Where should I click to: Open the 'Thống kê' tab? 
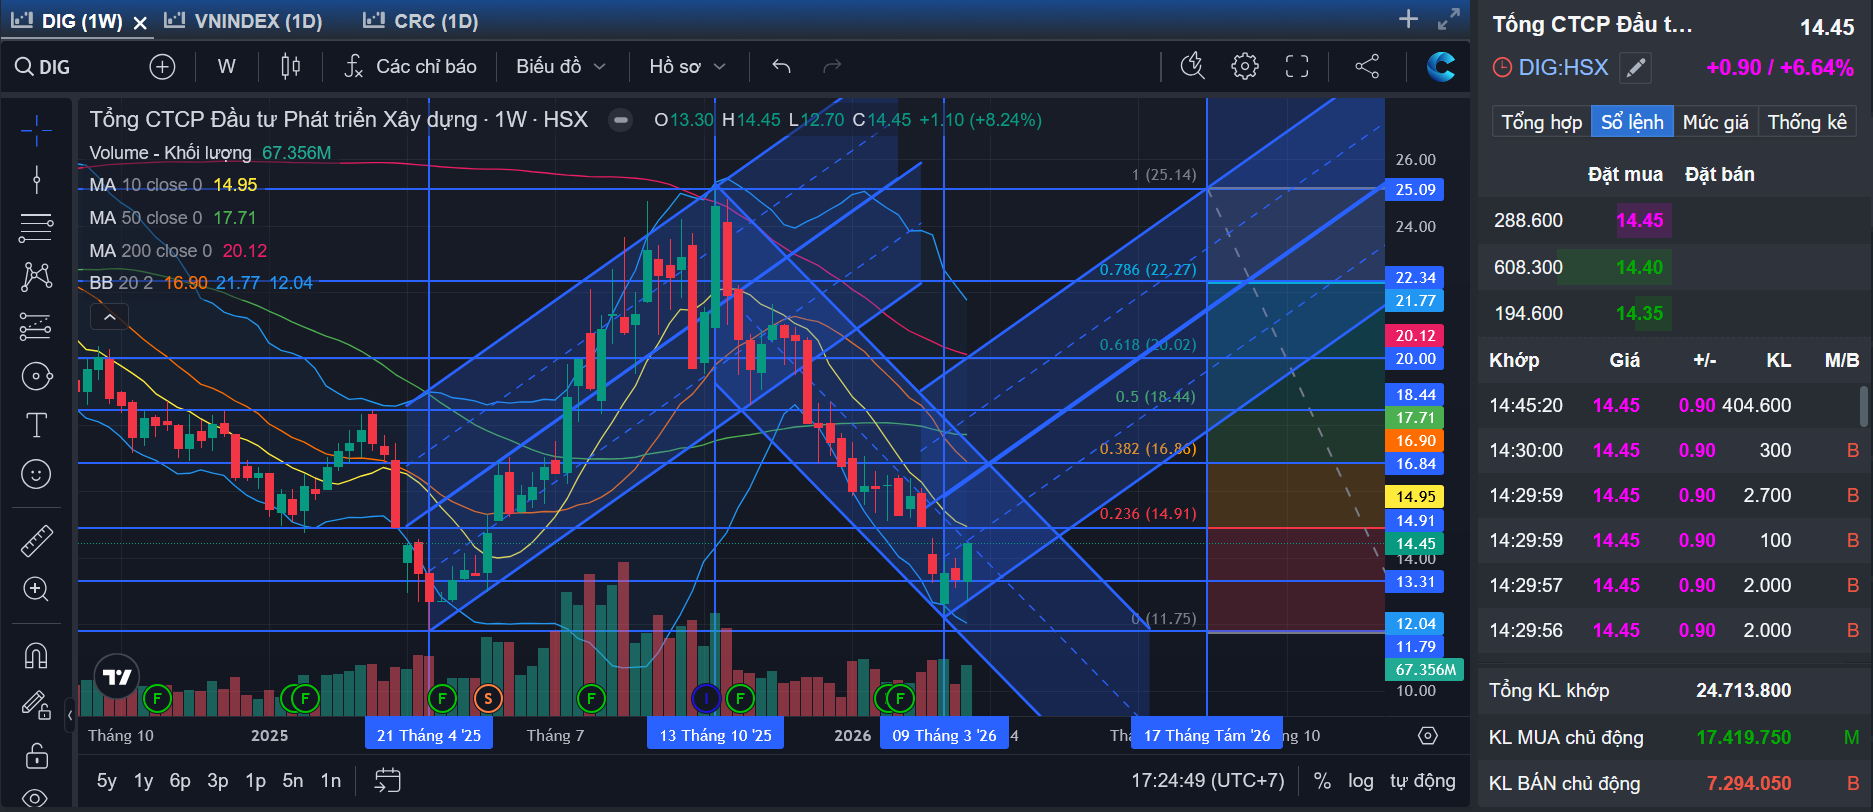(x=1807, y=122)
